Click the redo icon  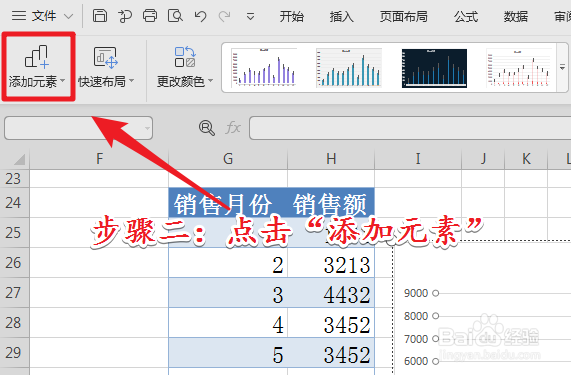[x=224, y=16]
